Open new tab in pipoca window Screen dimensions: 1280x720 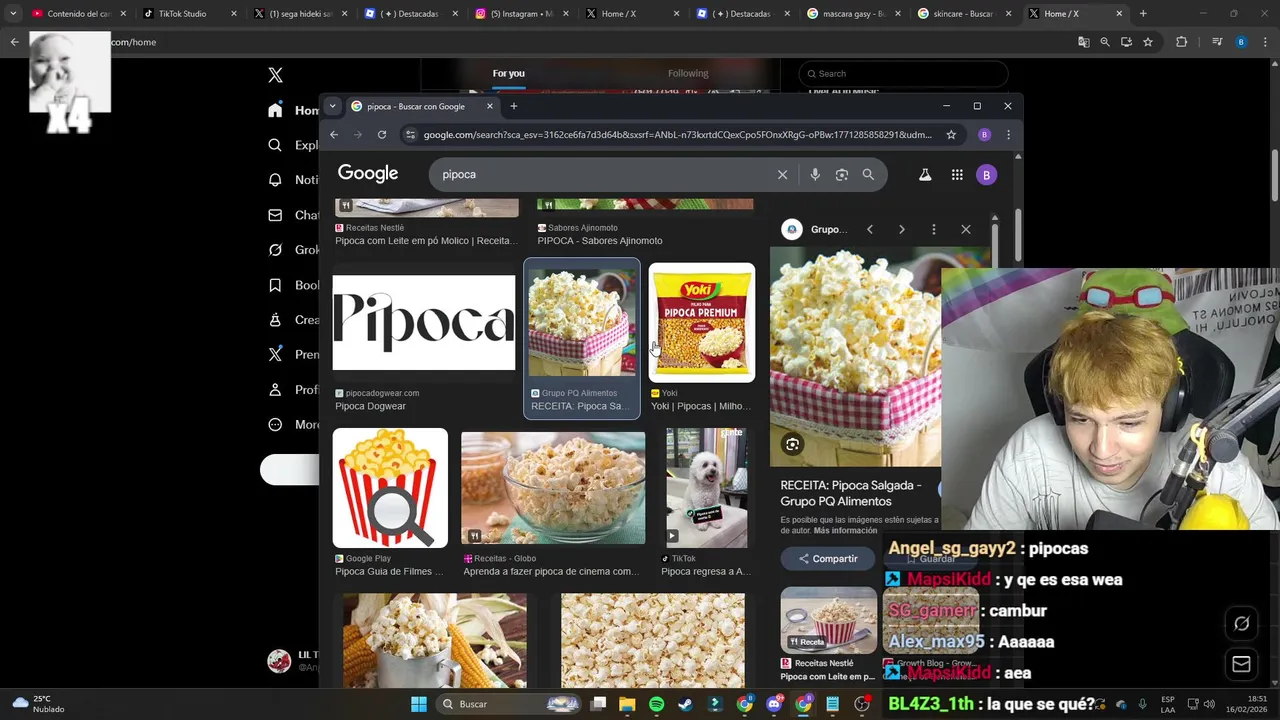click(x=514, y=106)
